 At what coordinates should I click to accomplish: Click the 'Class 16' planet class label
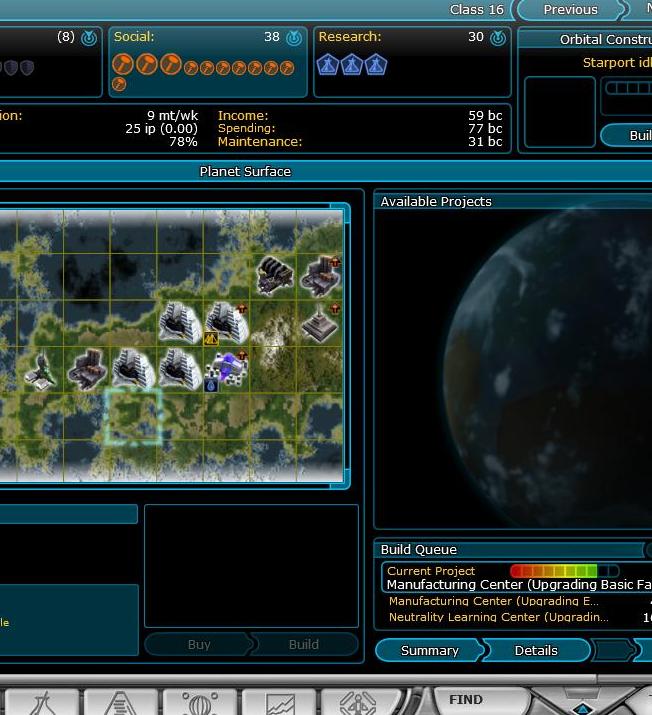(x=476, y=10)
